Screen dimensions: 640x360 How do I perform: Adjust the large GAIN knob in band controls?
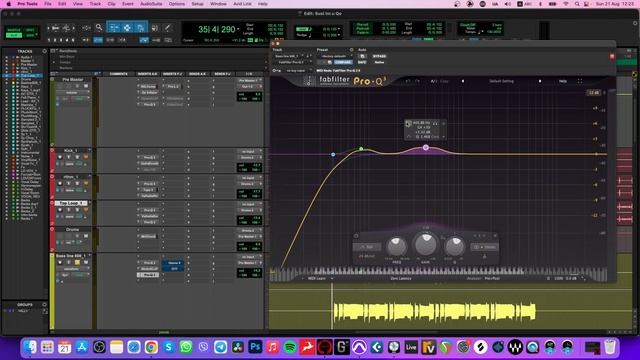click(425, 244)
